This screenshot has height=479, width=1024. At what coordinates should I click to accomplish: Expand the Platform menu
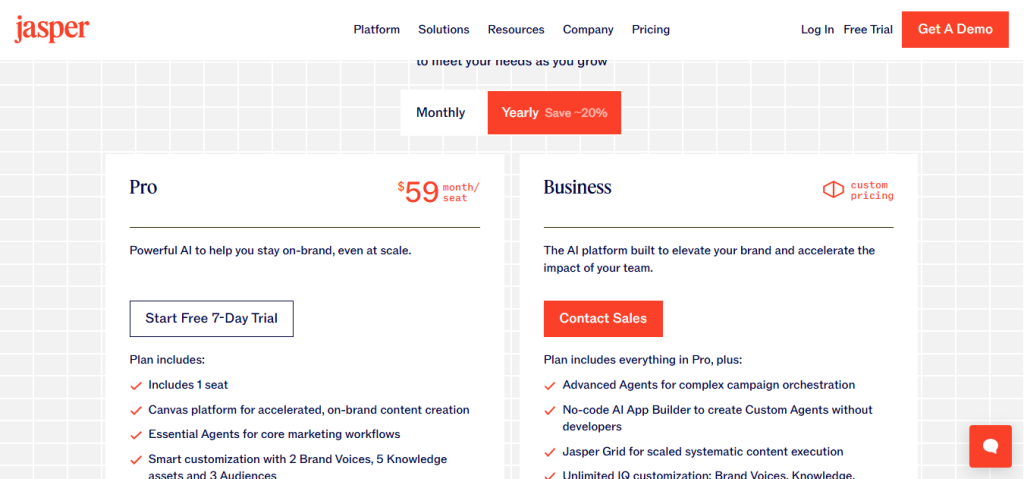pyautogui.click(x=376, y=30)
